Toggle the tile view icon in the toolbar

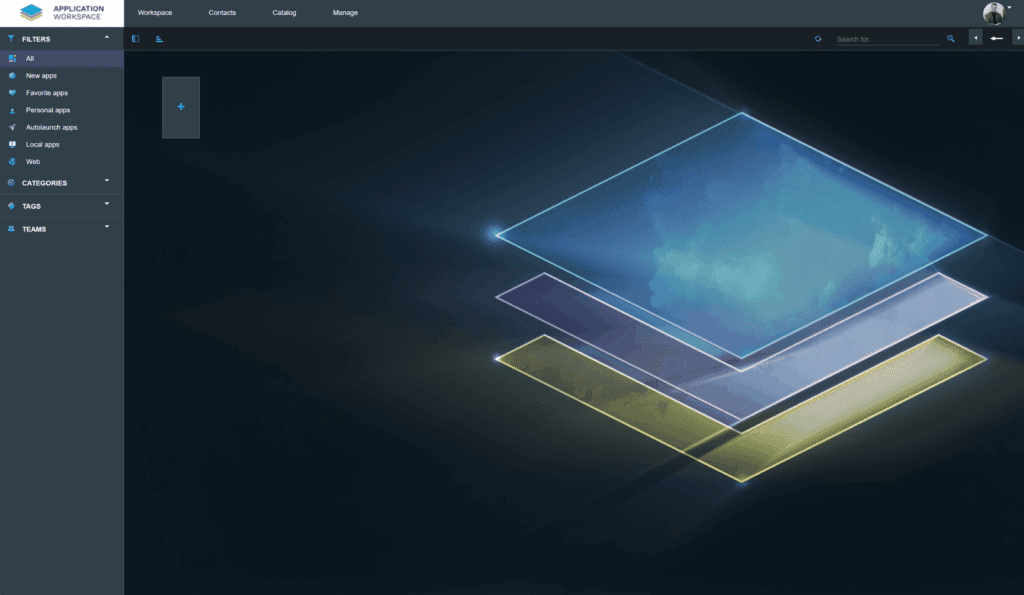click(x=135, y=38)
